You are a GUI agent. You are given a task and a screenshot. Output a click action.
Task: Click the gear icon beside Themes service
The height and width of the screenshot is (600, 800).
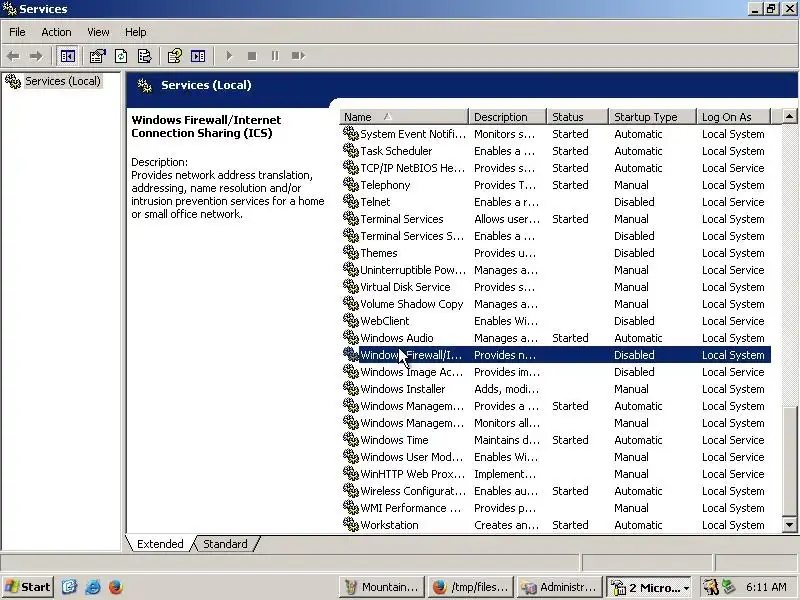pyautogui.click(x=351, y=253)
